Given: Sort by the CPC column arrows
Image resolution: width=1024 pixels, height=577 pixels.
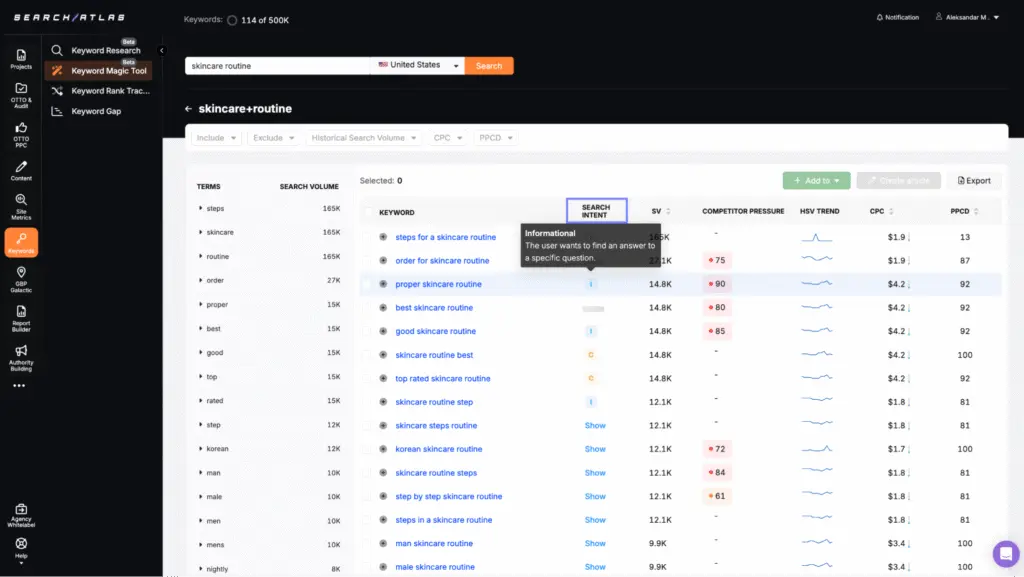Looking at the screenshot, I should [x=891, y=211].
